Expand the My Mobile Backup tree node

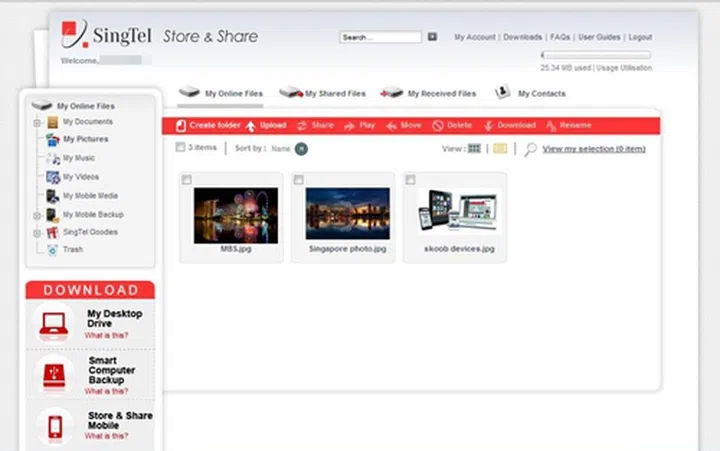(37, 214)
